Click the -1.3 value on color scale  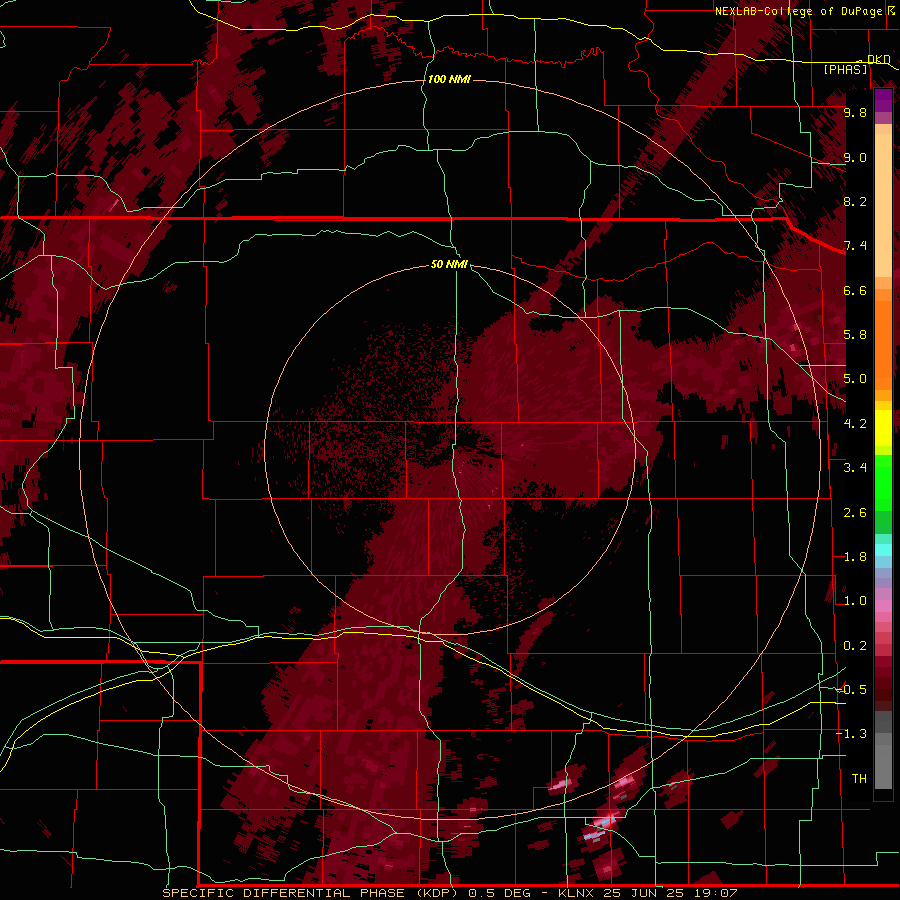coord(852,734)
